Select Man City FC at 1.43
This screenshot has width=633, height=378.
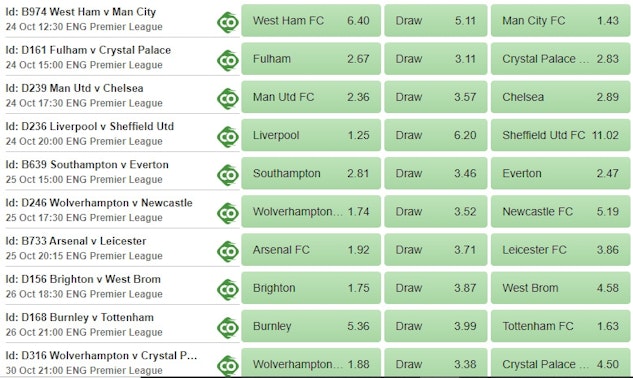(x=560, y=21)
